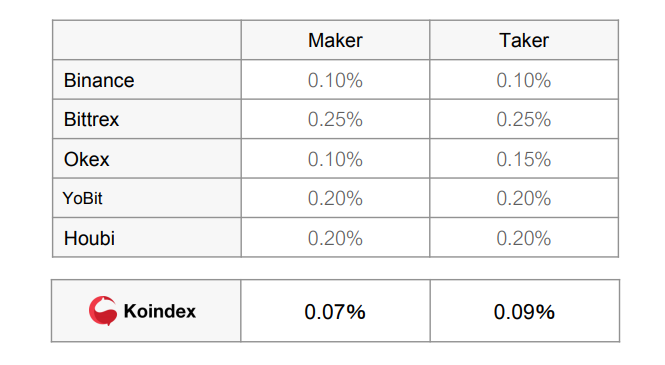Viewport: 665px width, 365px height.
Task: Click the empty top-left header cell
Action: [x=147, y=40]
